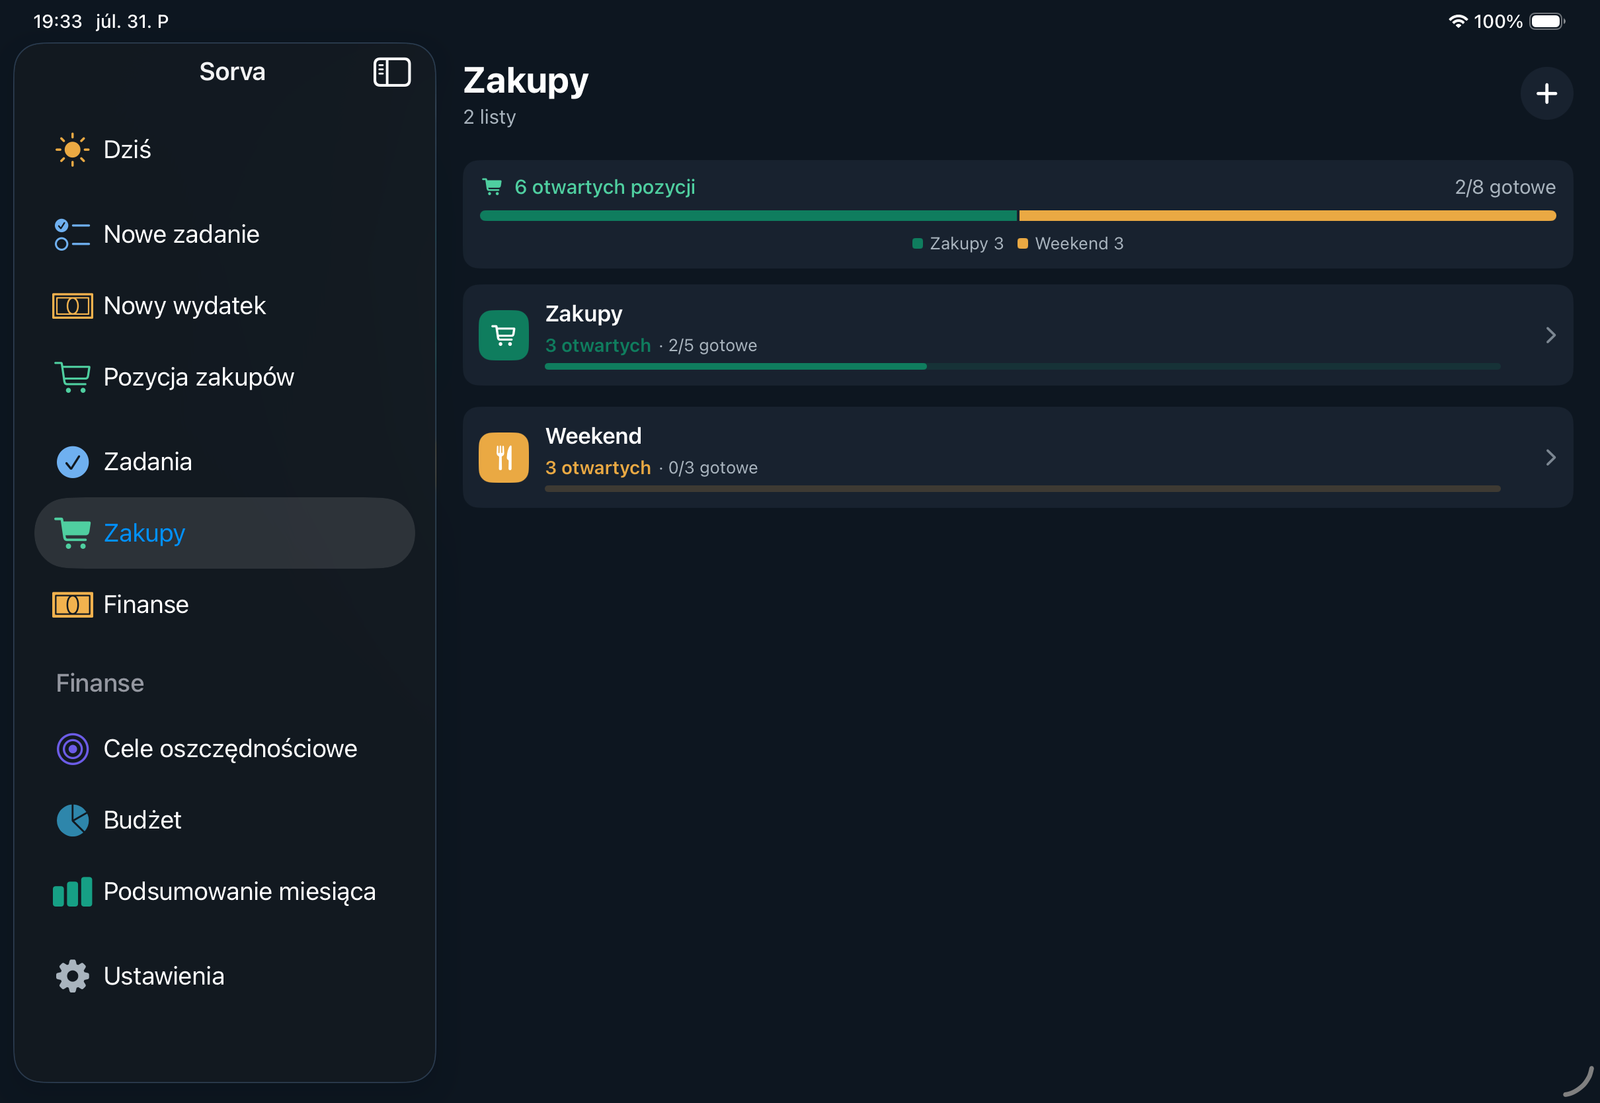
Task: Click the Zakupy page heading
Action: [526, 81]
